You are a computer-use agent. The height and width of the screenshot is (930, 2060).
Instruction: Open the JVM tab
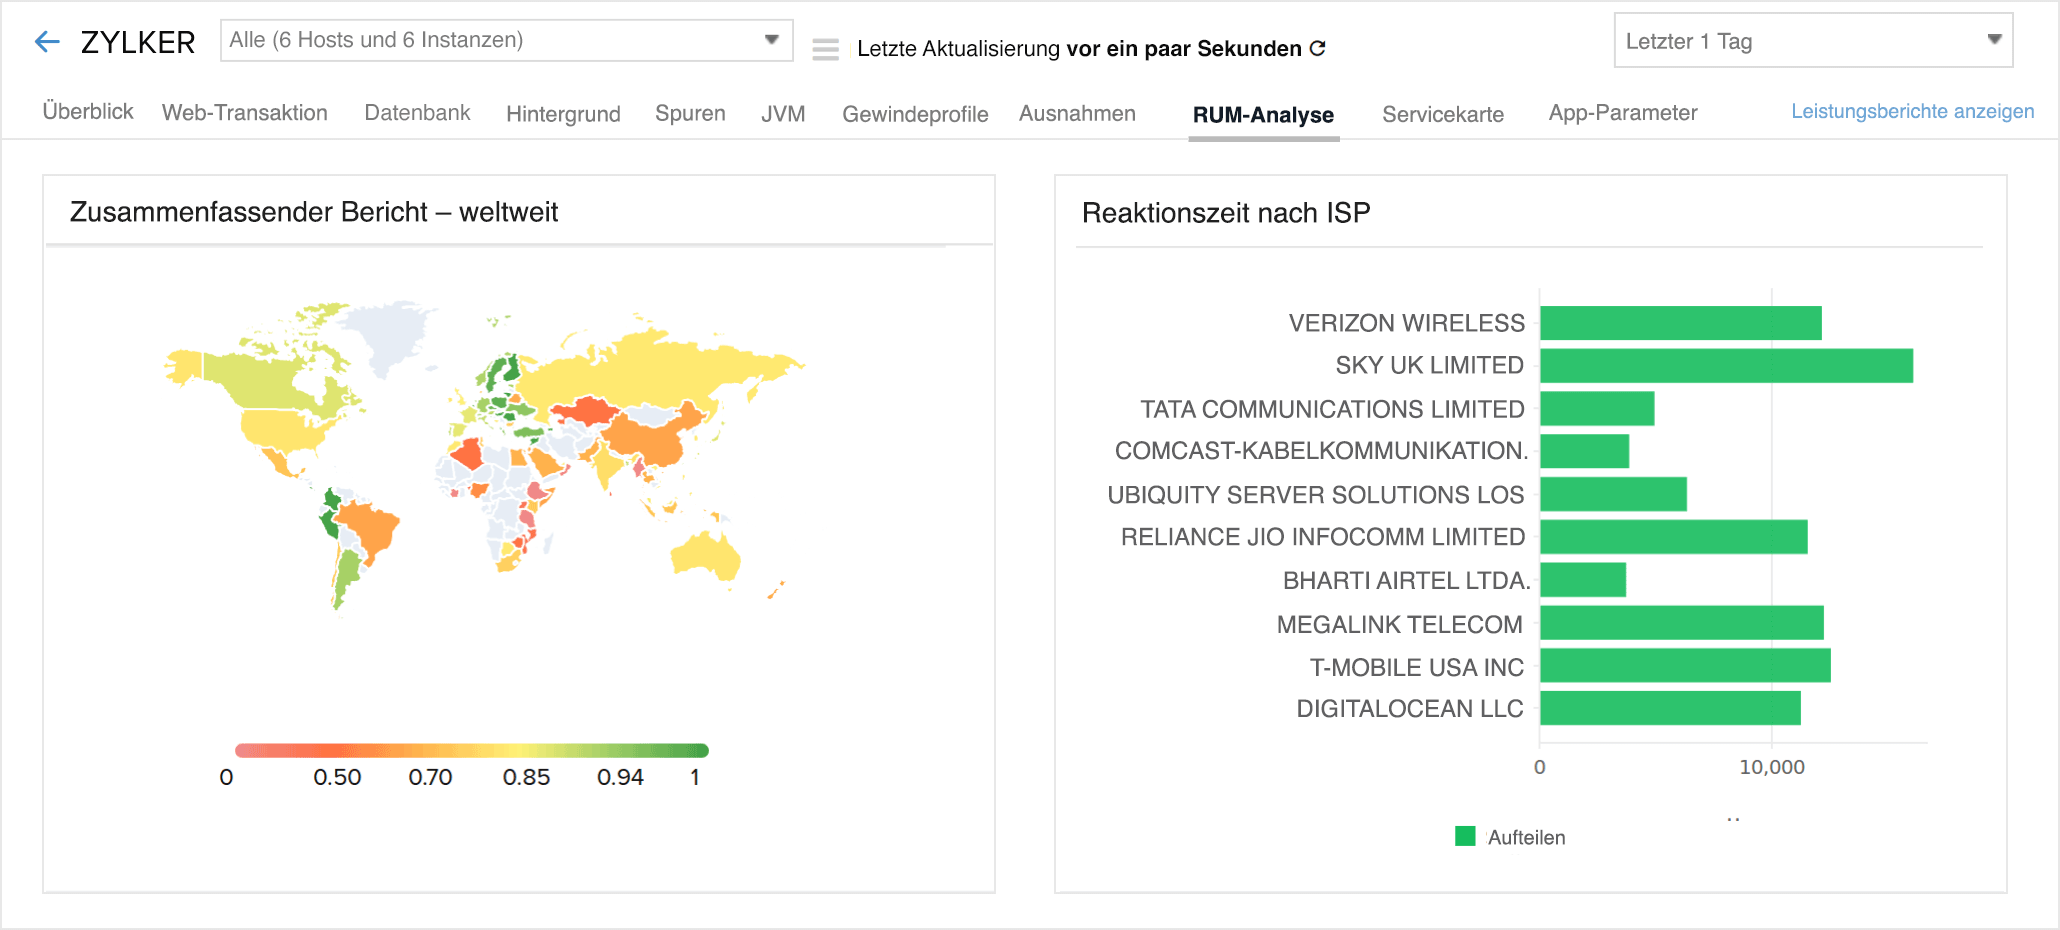tap(784, 113)
